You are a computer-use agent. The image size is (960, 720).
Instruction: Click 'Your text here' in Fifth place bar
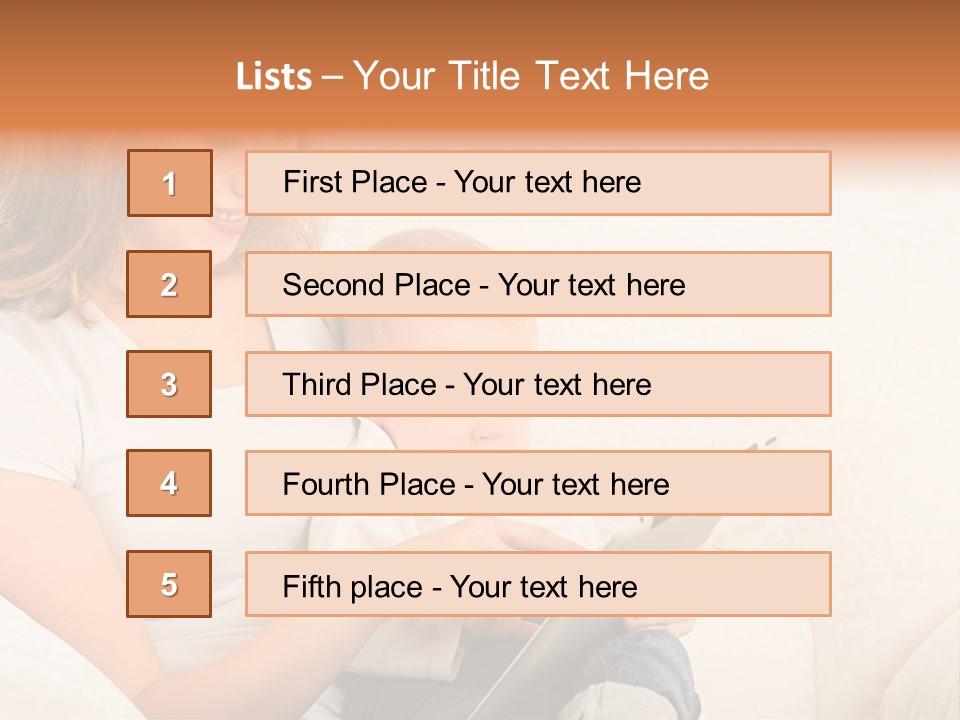[543, 586]
